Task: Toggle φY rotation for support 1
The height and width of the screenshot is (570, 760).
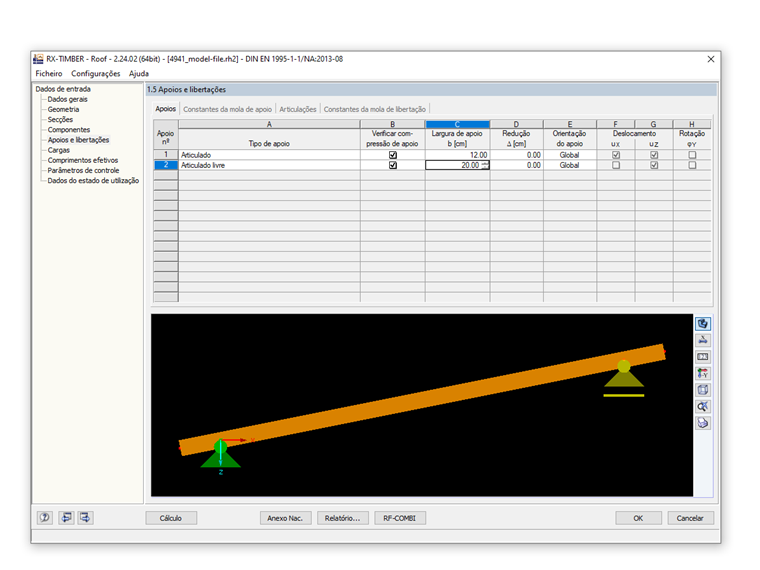Action: 692,155
